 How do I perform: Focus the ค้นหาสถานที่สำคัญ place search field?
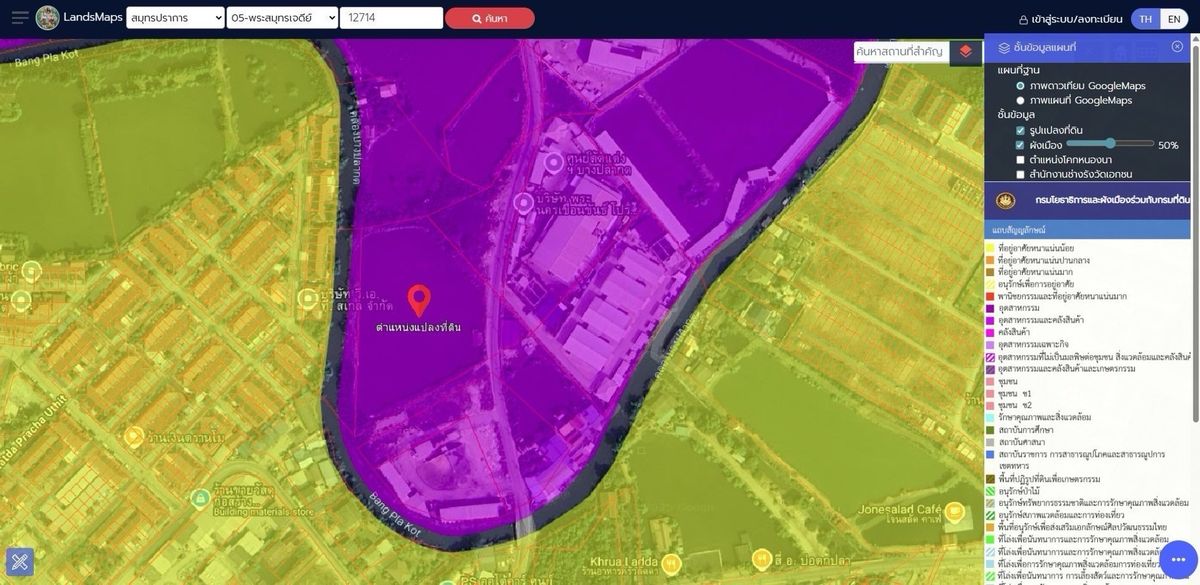[x=901, y=51]
